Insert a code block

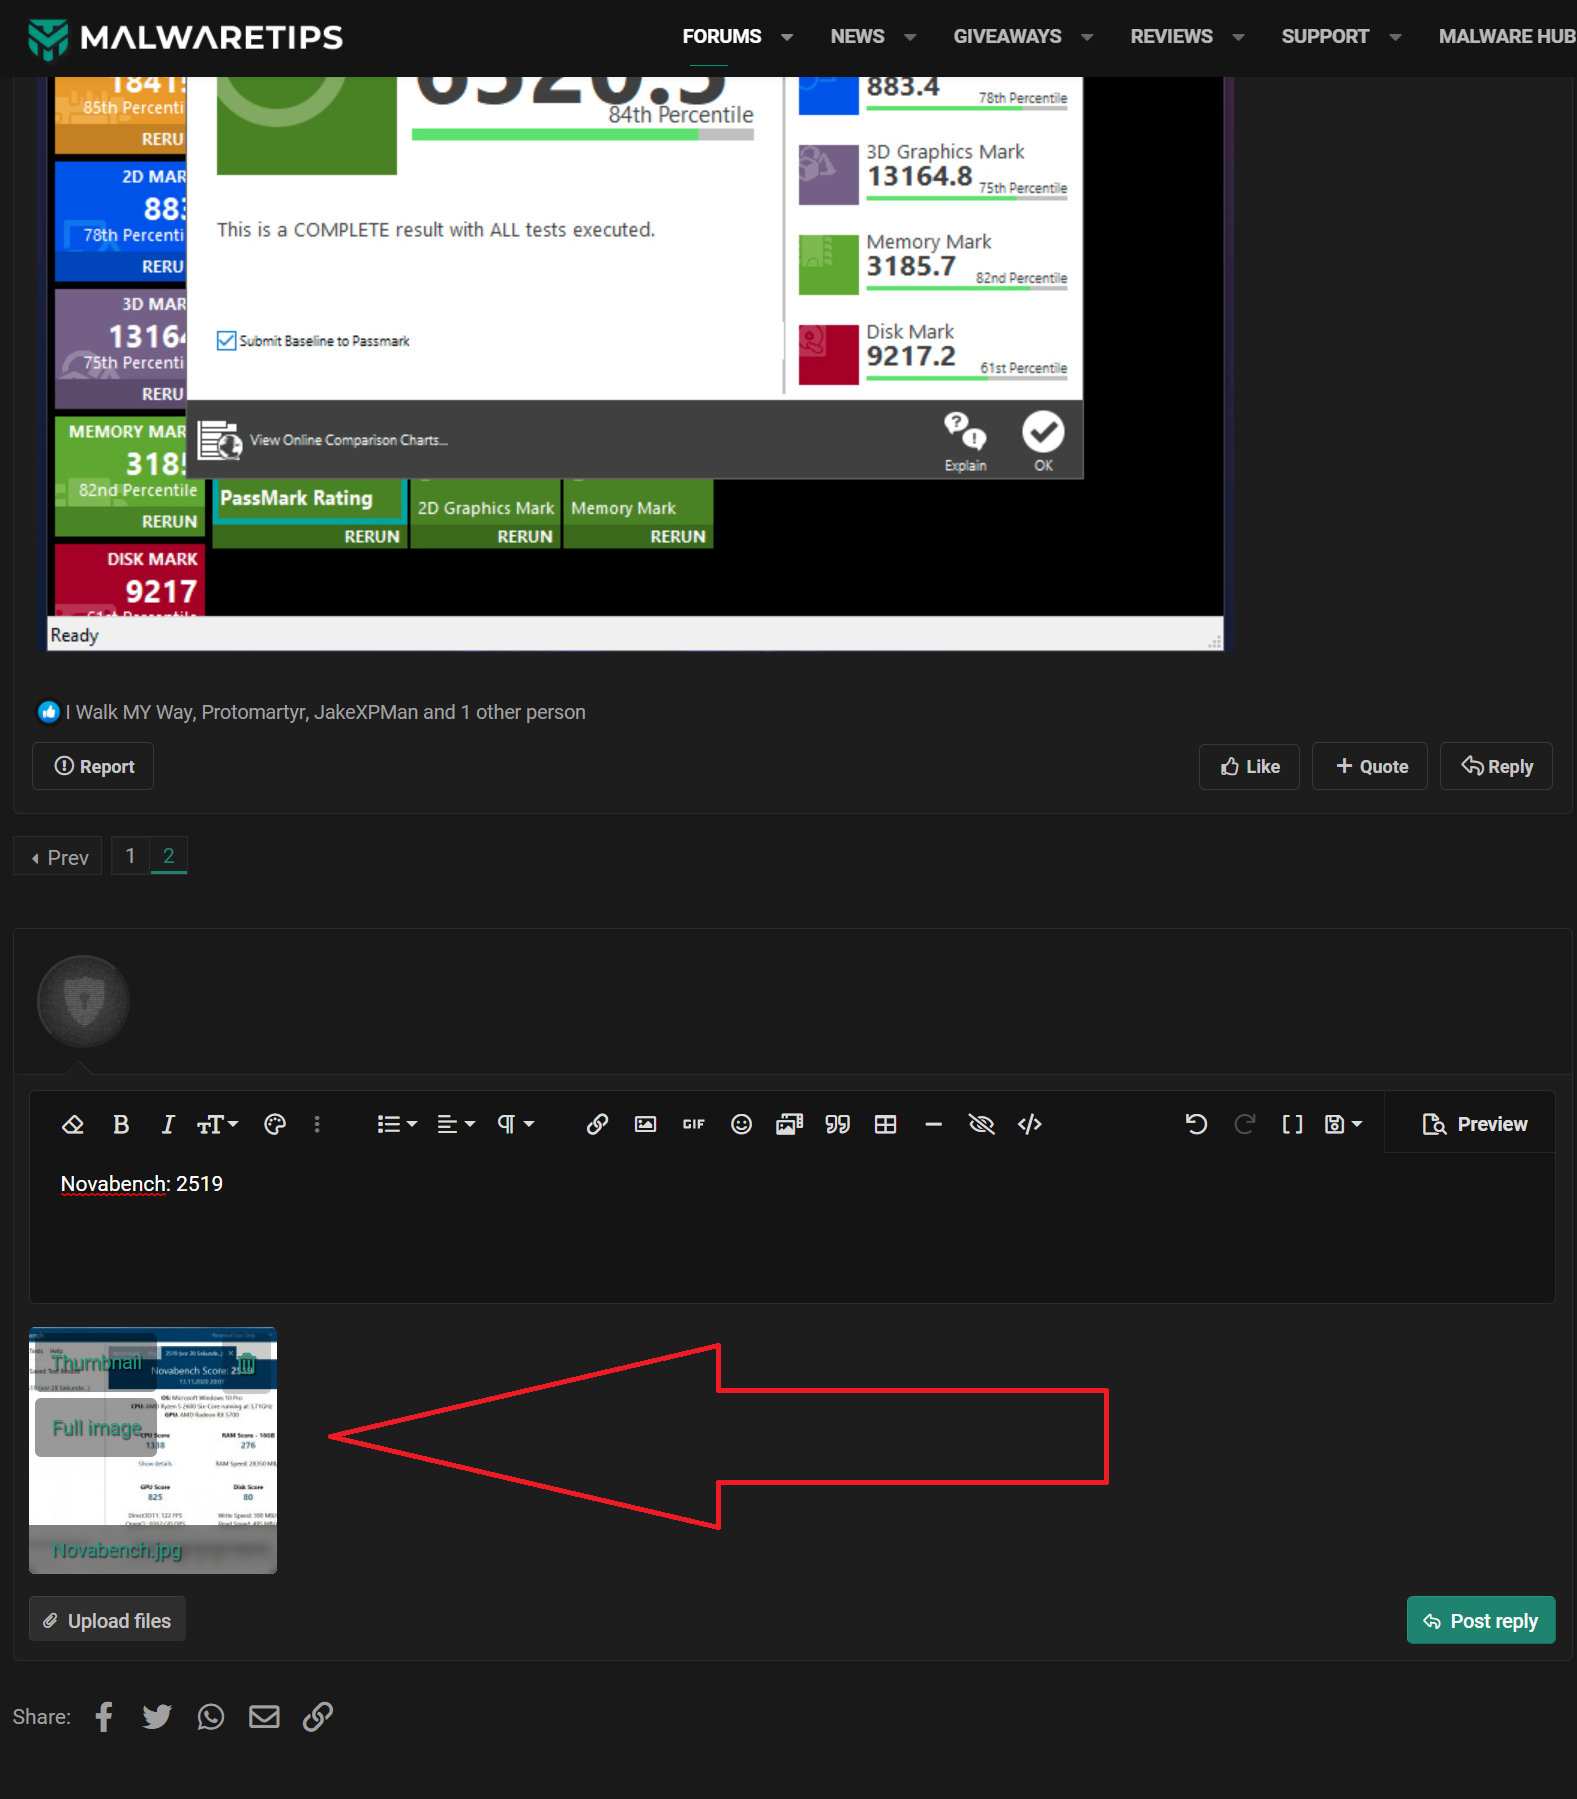[1029, 1125]
